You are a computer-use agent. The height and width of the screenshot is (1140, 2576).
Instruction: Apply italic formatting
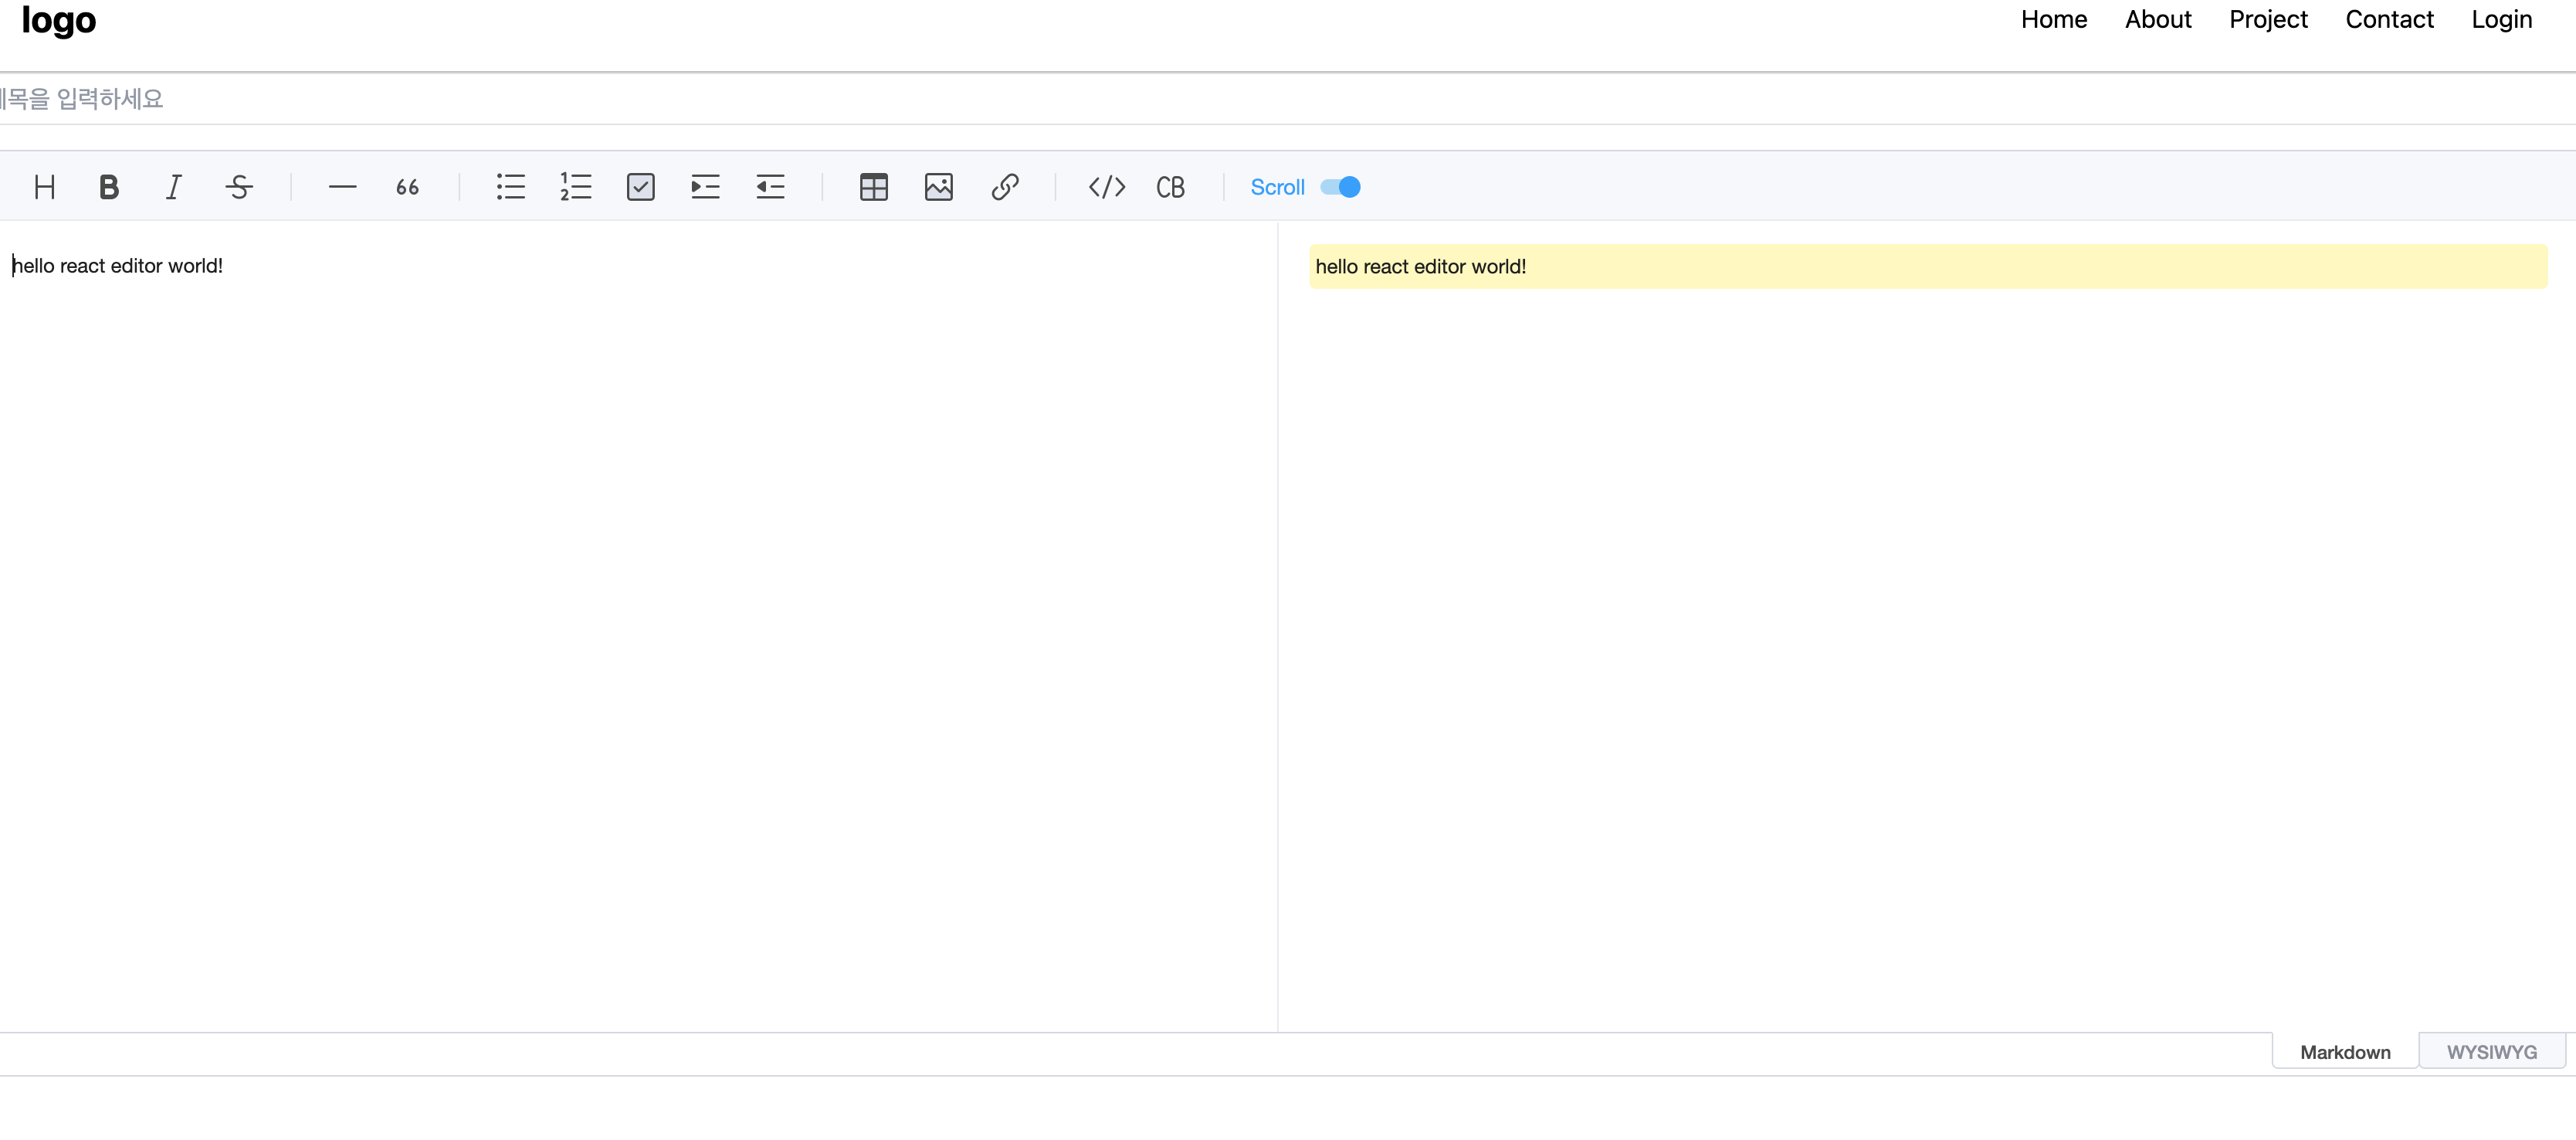(174, 187)
